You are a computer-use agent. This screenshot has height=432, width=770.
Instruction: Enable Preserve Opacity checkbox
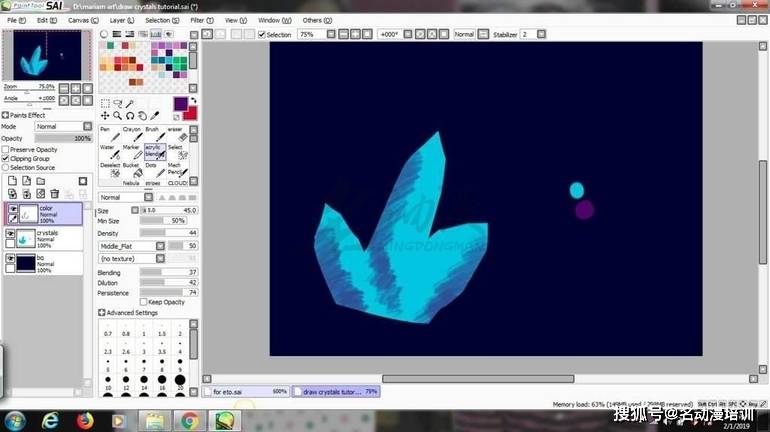(5, 149)
